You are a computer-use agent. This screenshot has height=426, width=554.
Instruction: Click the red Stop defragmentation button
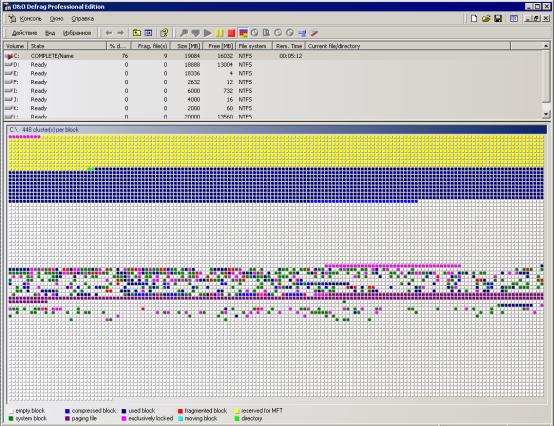[231, 33]
